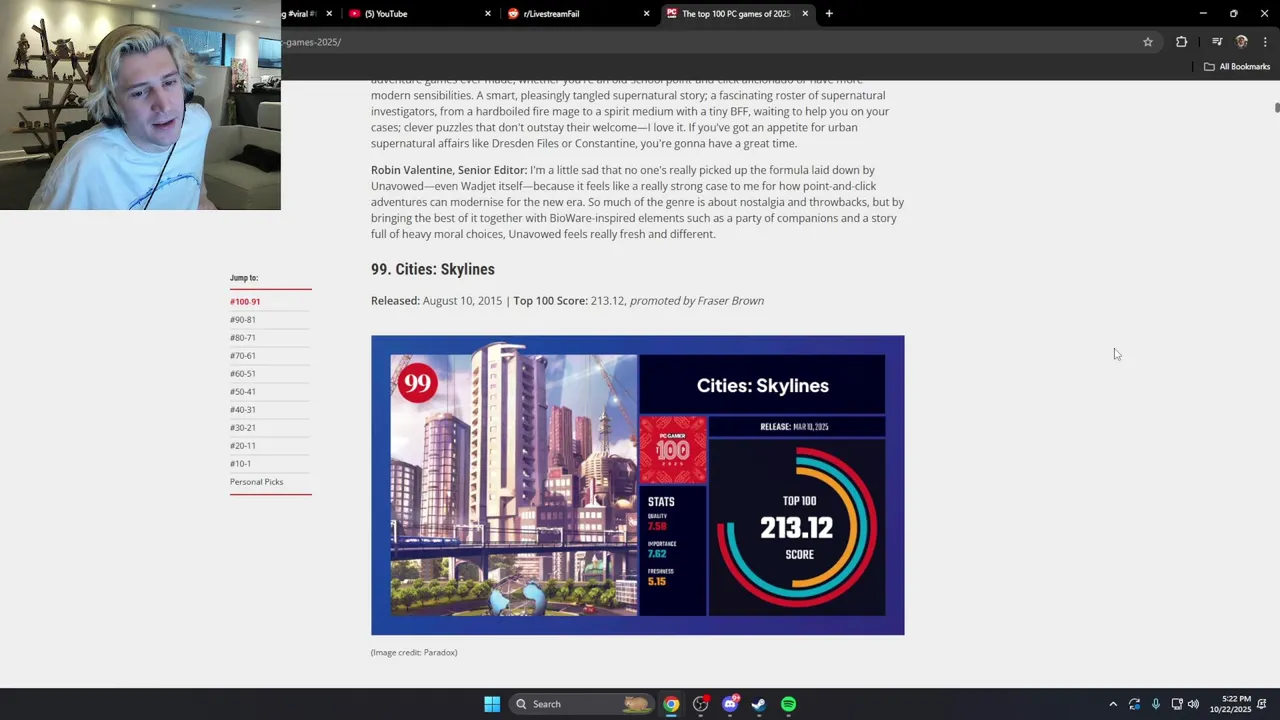The height and width of the screenshot is (720, 1280).
Task: Jump to #100-91 section
Action: 245,301
